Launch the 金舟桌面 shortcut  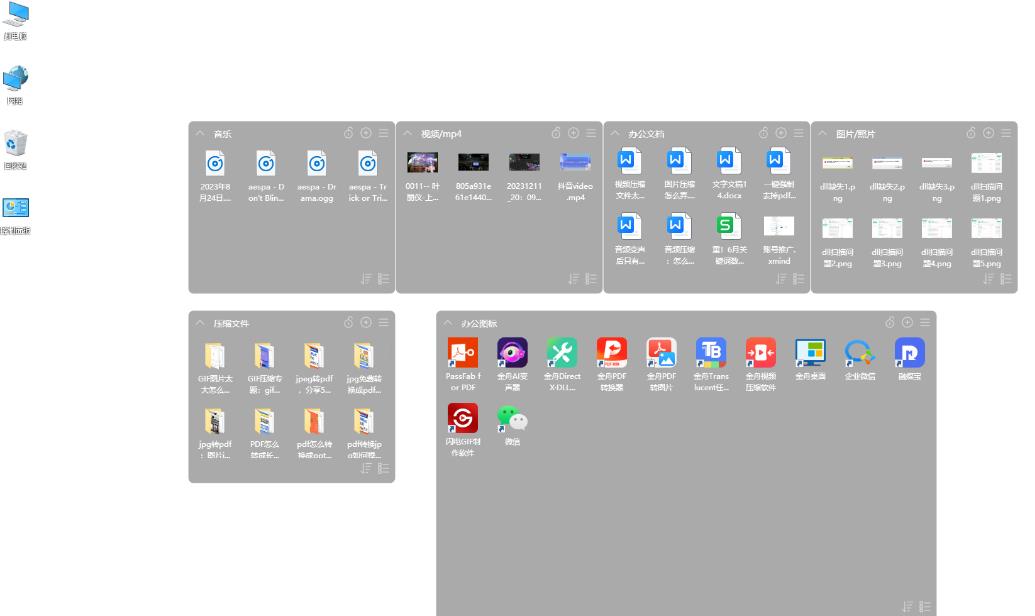(810, 353)
